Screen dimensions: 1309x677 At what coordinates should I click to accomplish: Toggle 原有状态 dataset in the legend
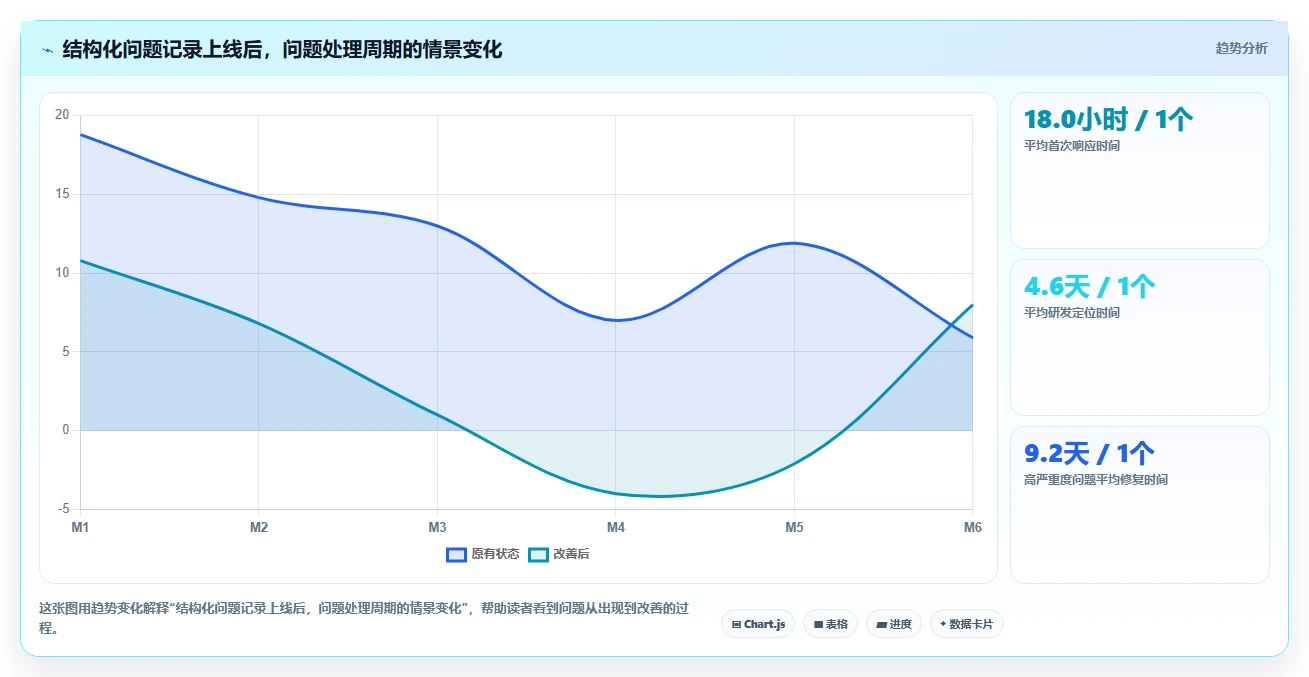coord(483,554)
